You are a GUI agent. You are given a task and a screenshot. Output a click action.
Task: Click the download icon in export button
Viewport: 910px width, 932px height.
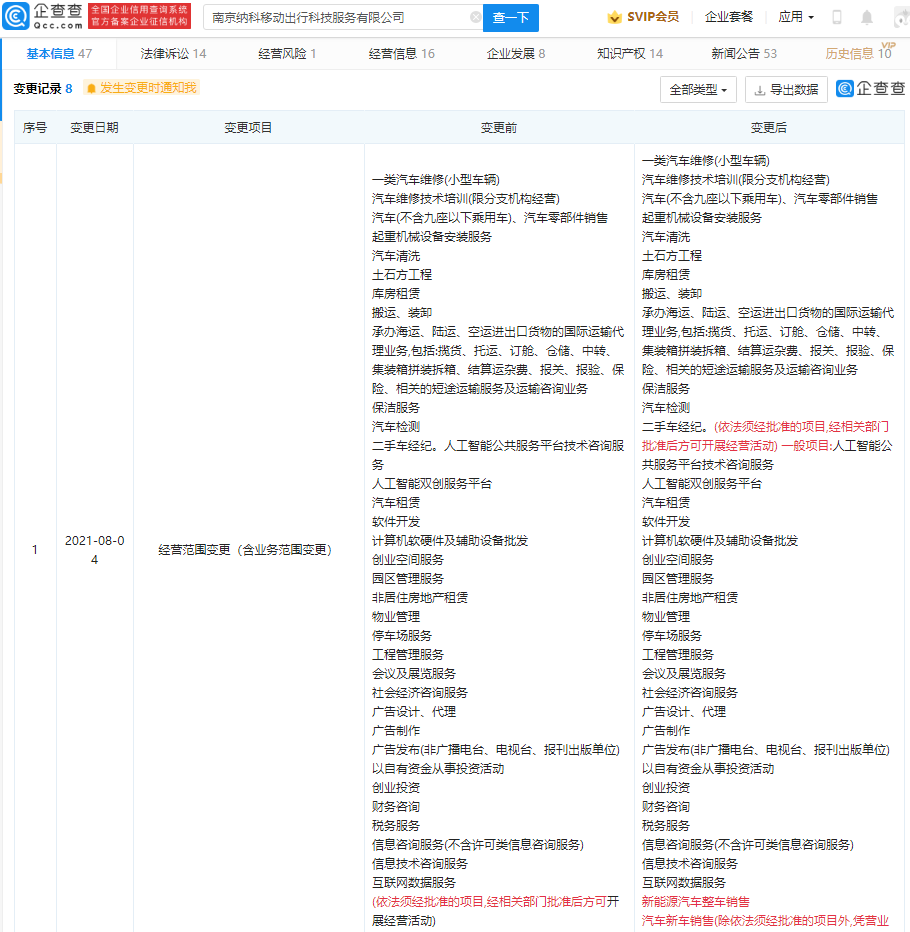pos(760,90)
